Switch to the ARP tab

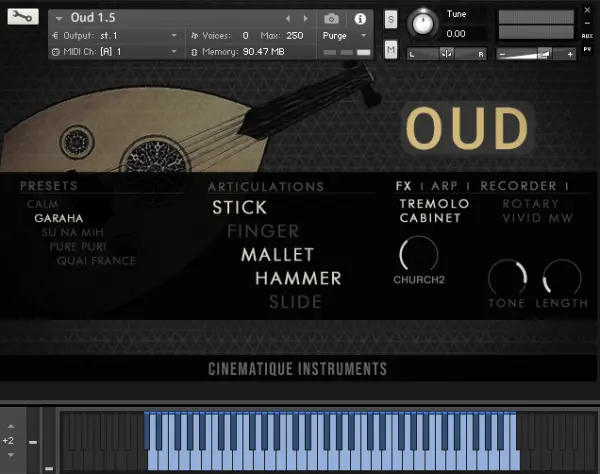444,186
